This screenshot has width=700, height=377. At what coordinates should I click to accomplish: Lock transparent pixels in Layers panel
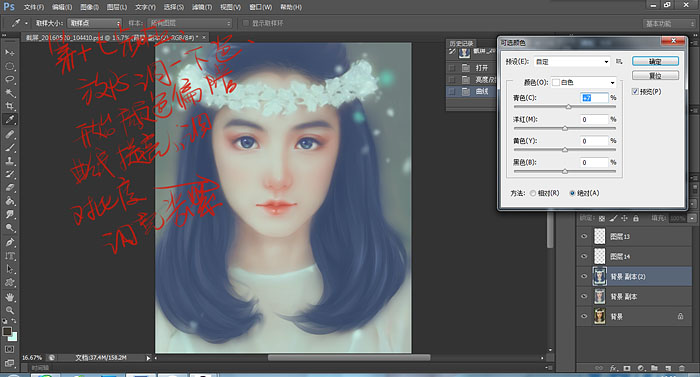(x=602, y=218)
